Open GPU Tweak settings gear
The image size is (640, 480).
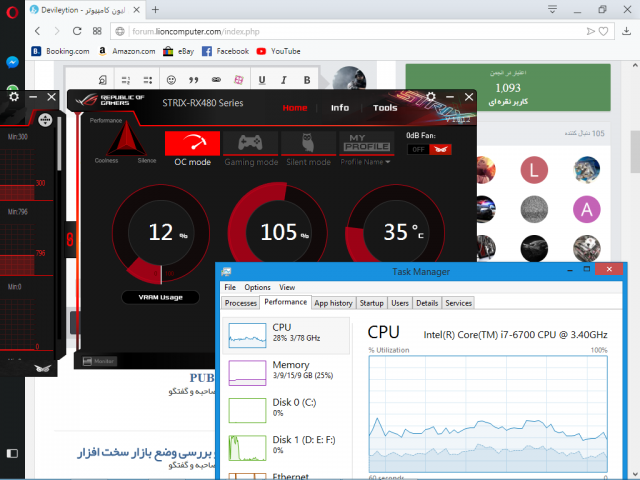point(431,96)
